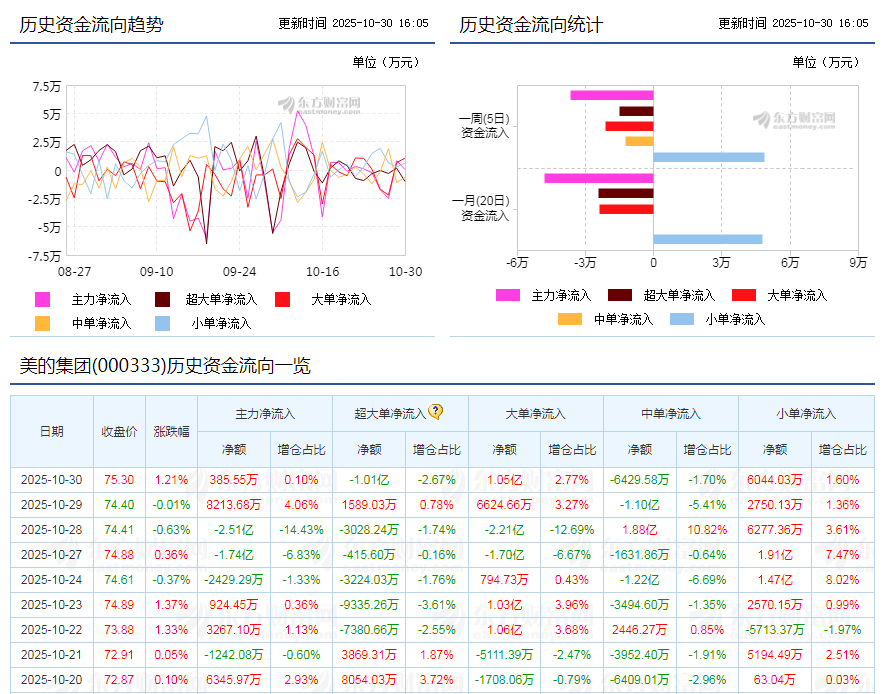Click dark red 超大单净流入 swatch in statistics legend
Viewport: 896px width, 694px height.
pos(619,295)
